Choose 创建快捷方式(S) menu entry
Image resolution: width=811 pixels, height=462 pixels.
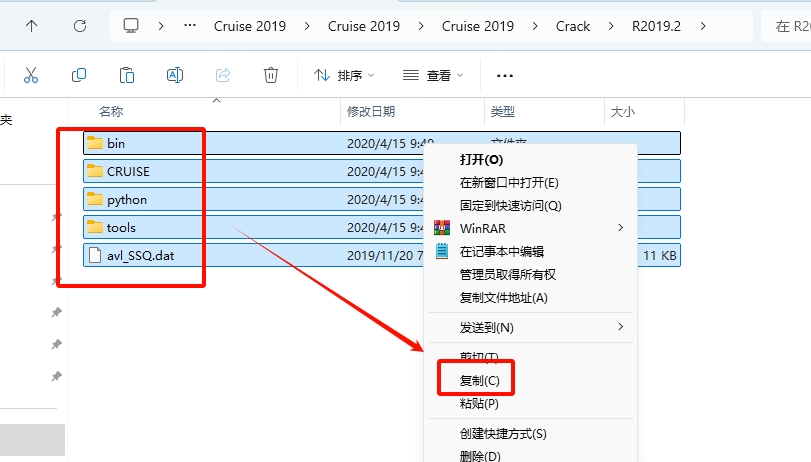click(530, 434)
